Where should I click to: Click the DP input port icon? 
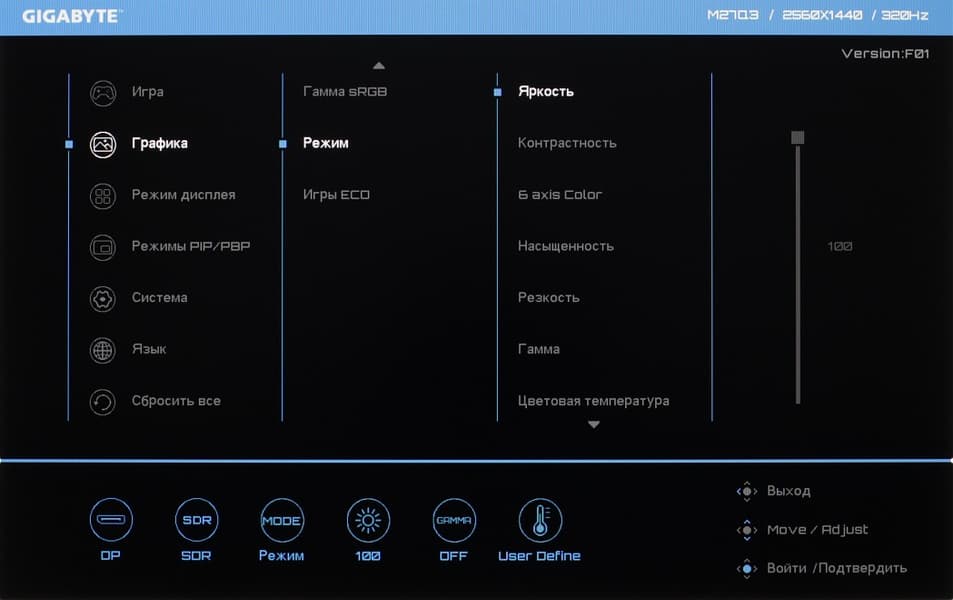pyautogui.click(x=111, y=520)
